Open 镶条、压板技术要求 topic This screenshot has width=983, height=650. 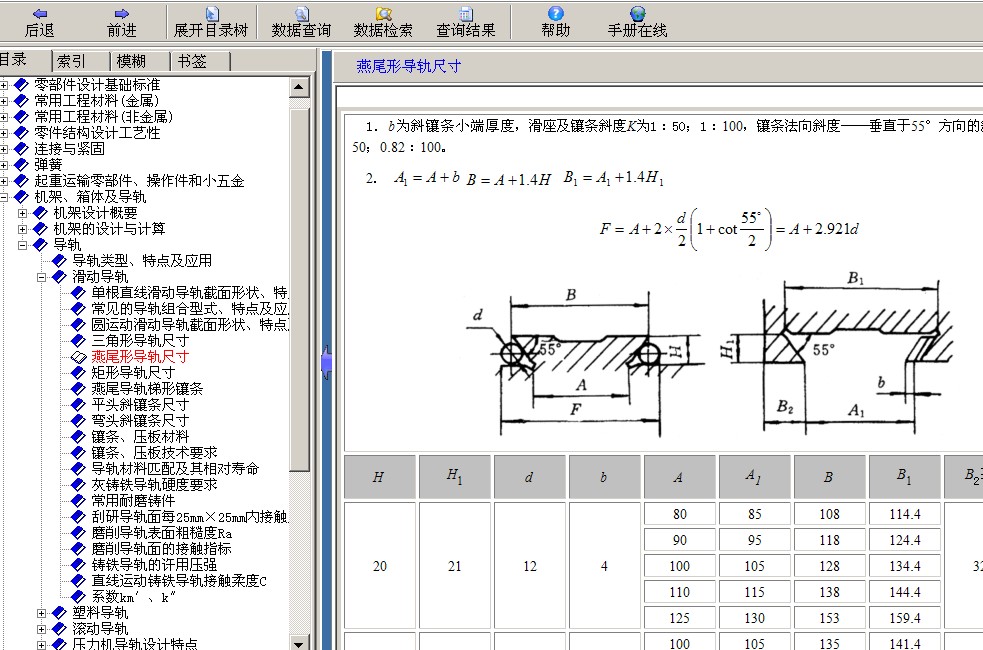[x=154, y=453]
